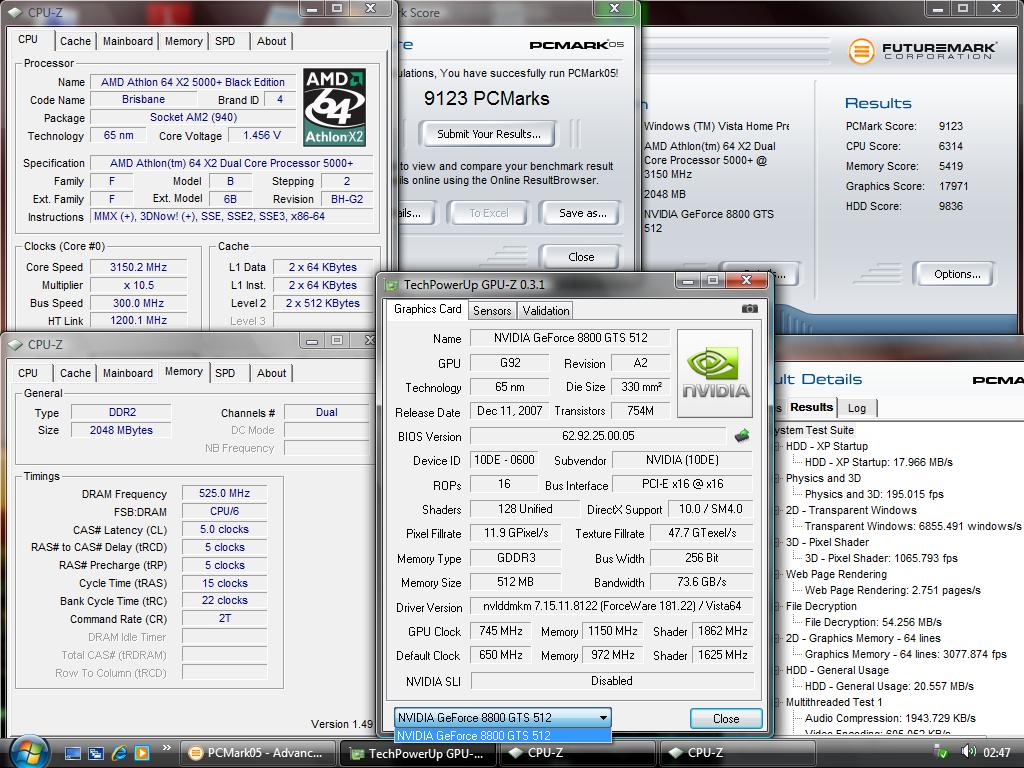Click the CAS# Latency value 5.0 clocks
The image size is (1024, 768).
pyautogui.click(x=224, y=529)
